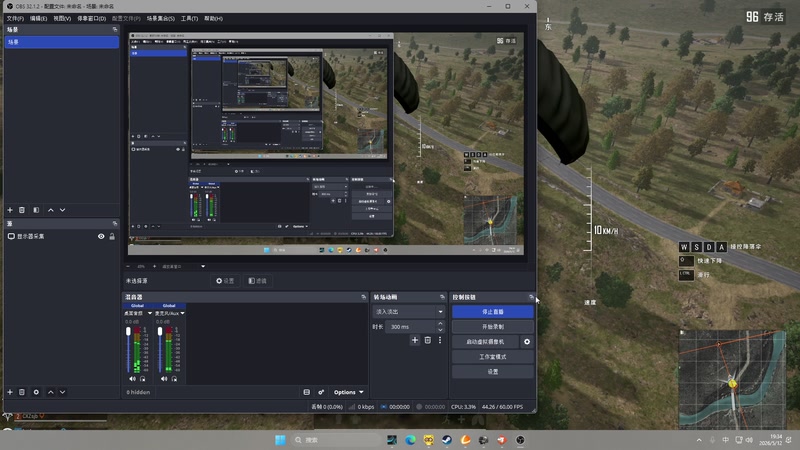Open source properties gear in sources toolbar
Viewport: 800px width, 450px height.
tap(36, 392)
